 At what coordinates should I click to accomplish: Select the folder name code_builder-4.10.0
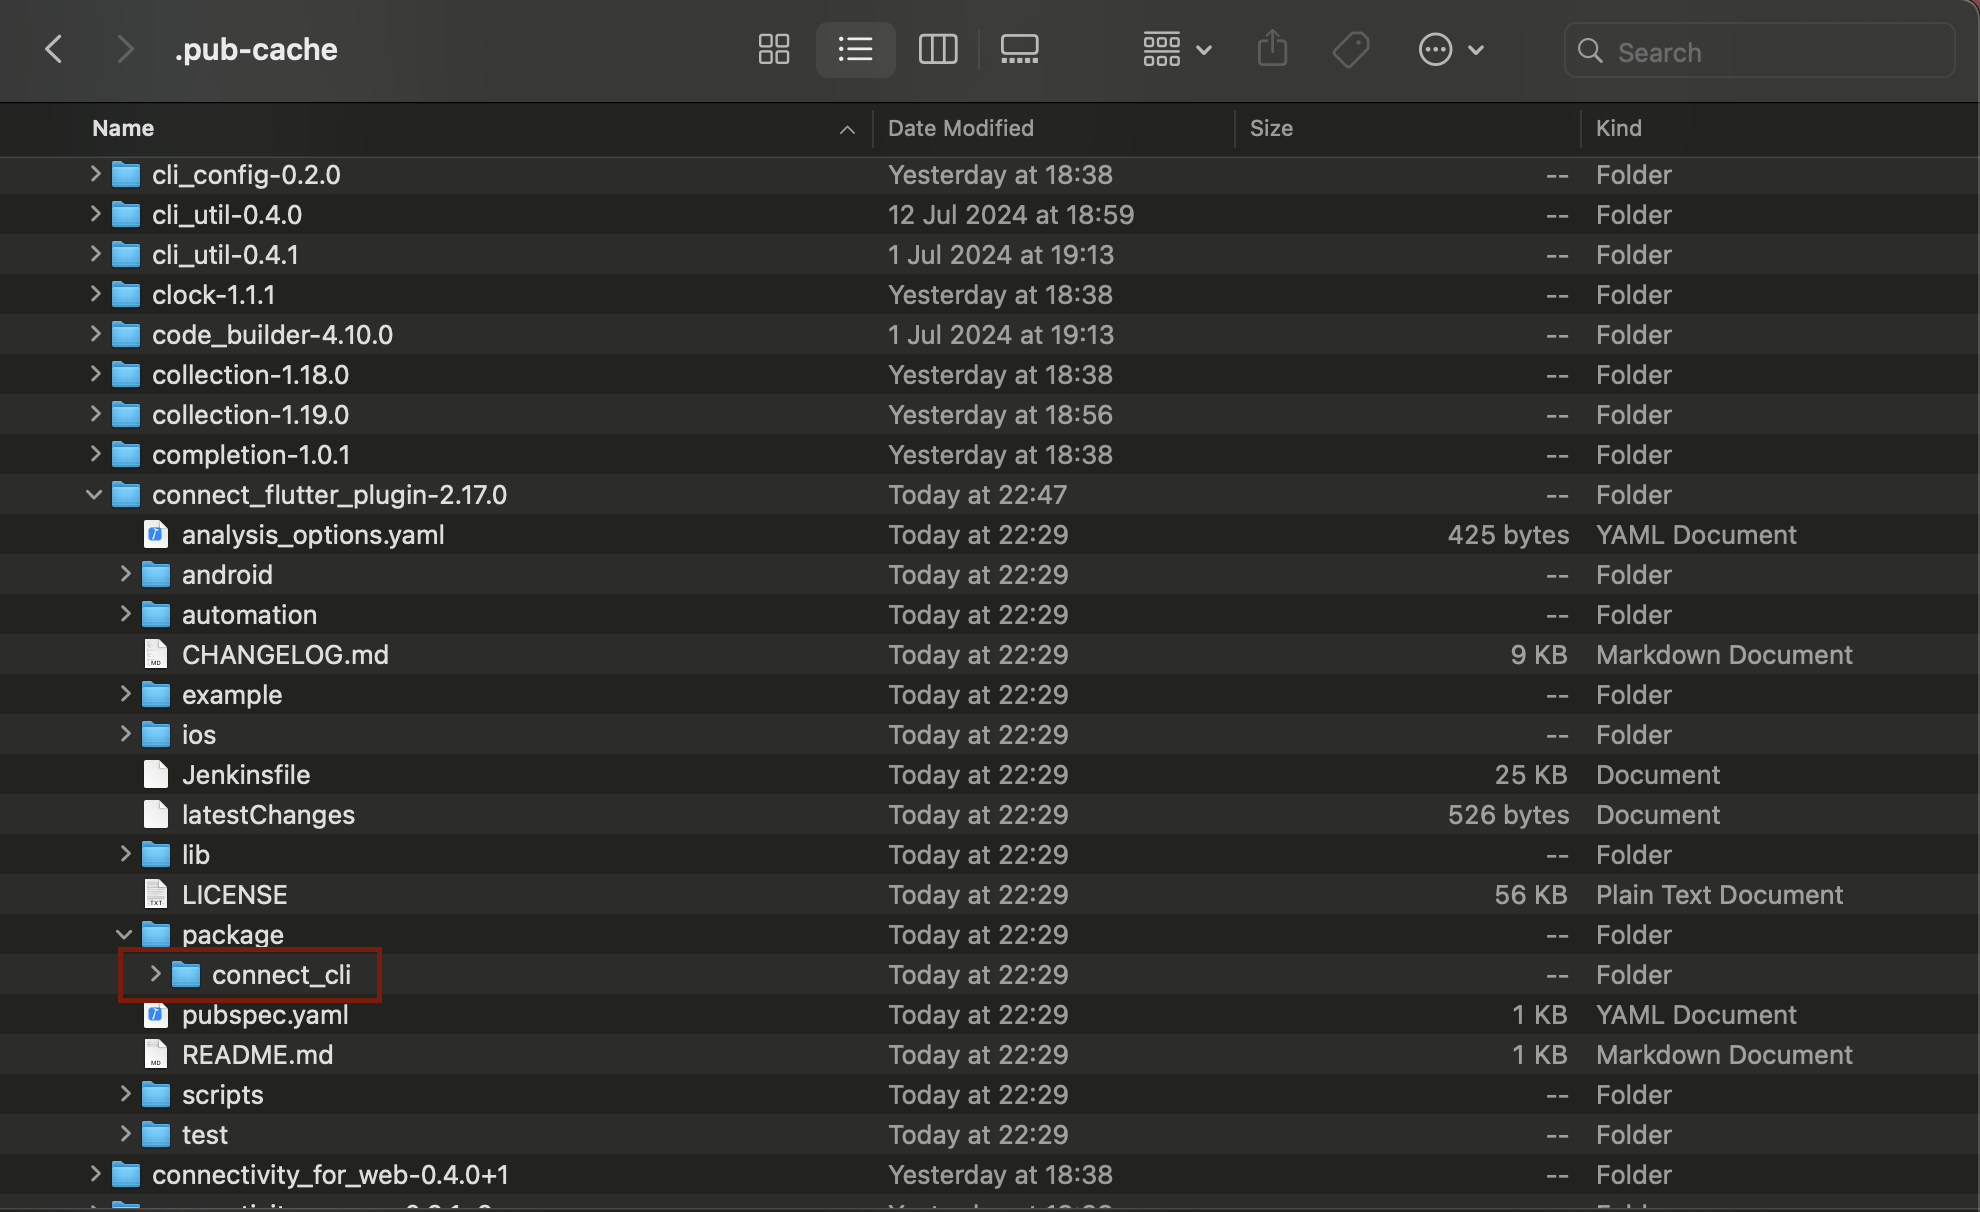[x=272, y=334]
